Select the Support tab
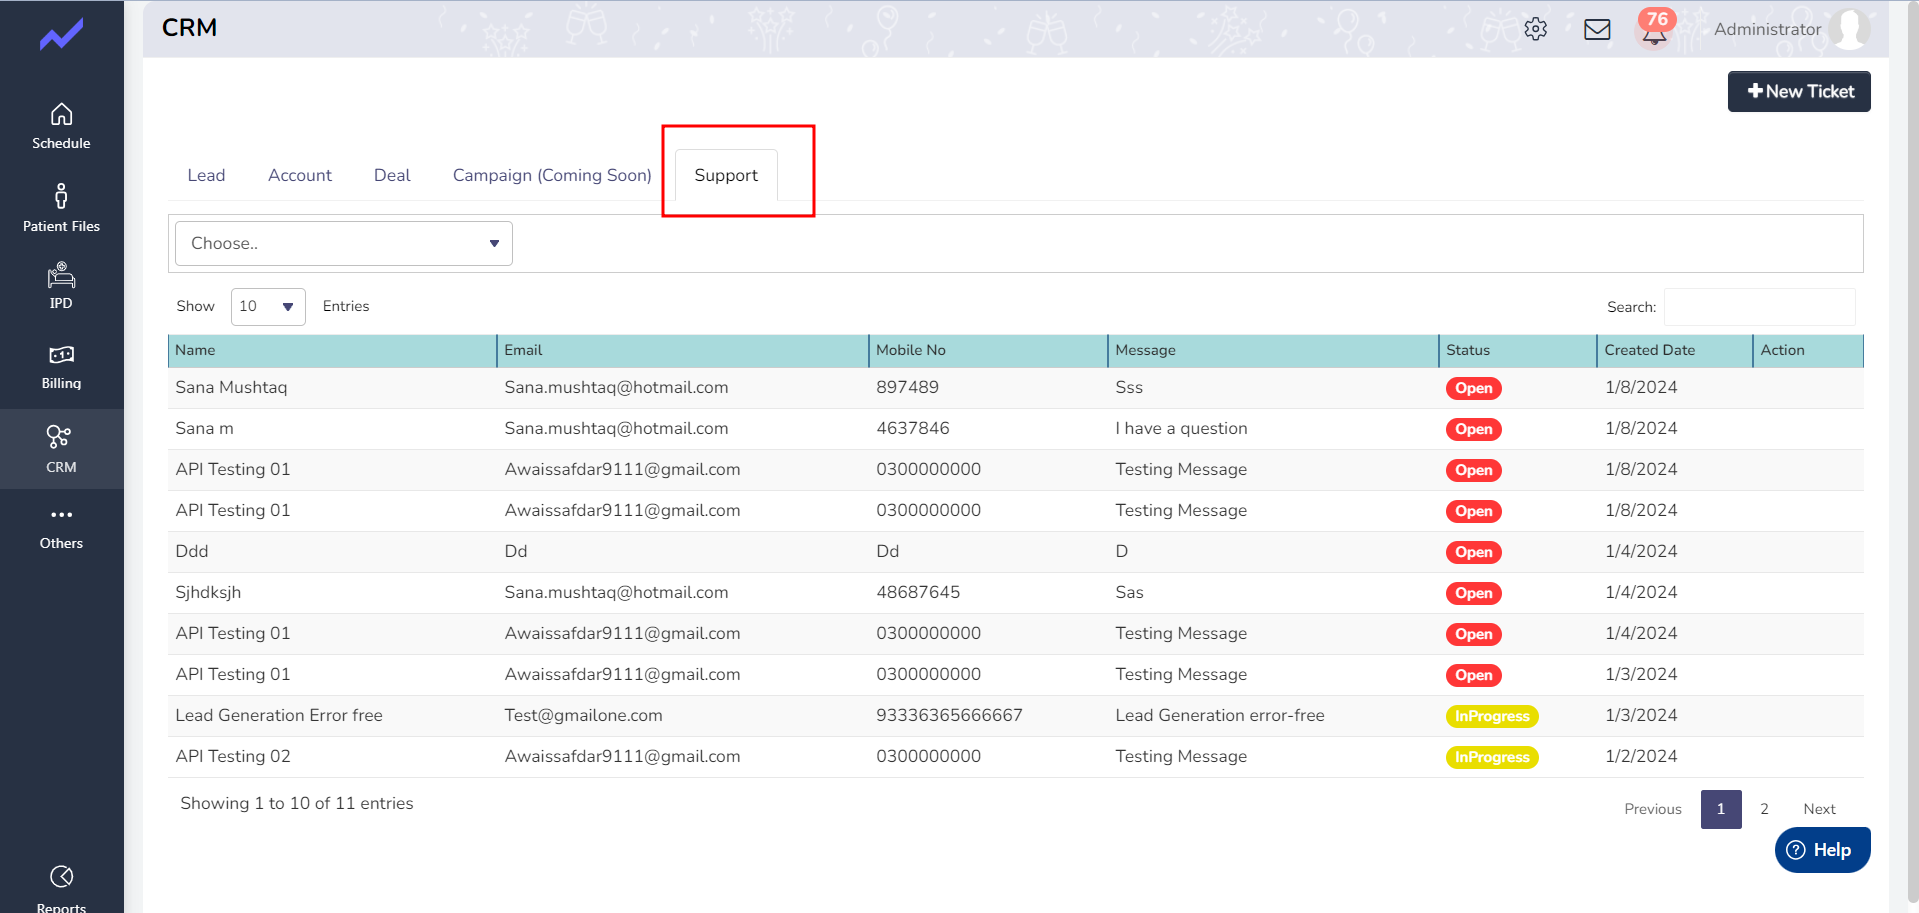The height and width of the screenshot is (913, 1919). tap(726, 175)
